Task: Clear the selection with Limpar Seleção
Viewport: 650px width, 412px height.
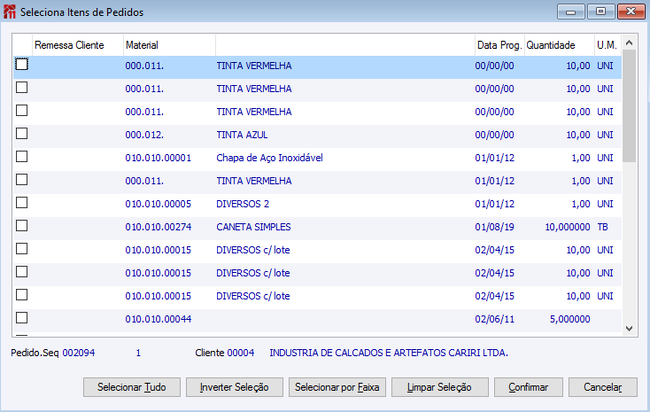Action: (439, 387)
